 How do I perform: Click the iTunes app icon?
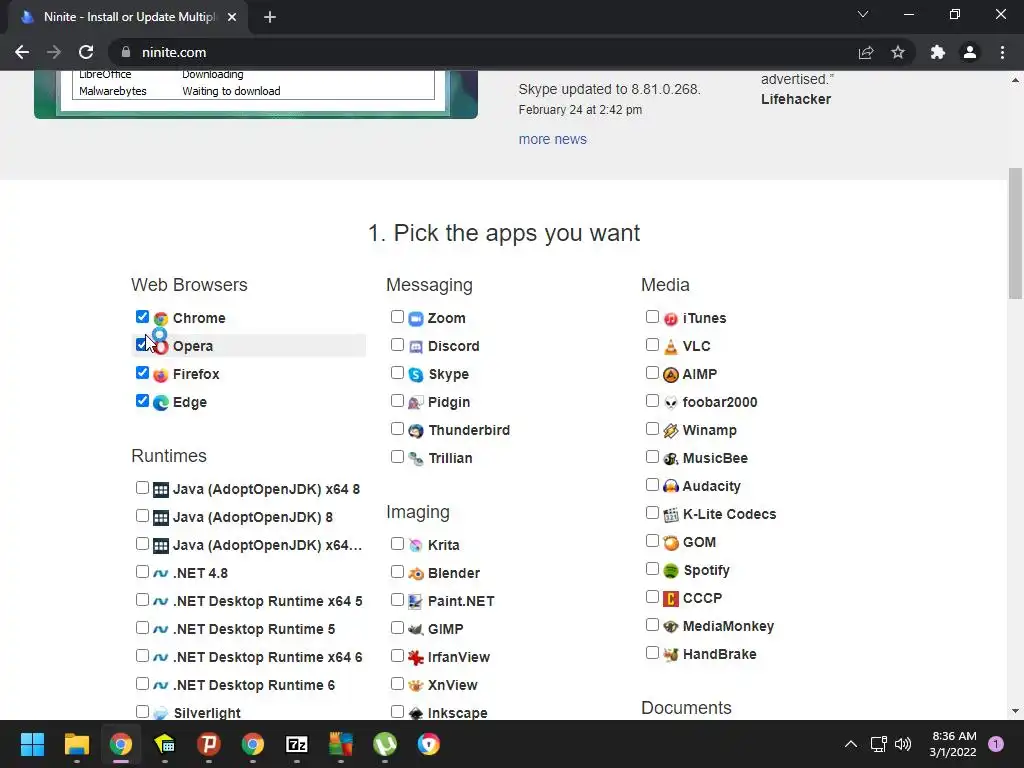[x=671, y=319]
